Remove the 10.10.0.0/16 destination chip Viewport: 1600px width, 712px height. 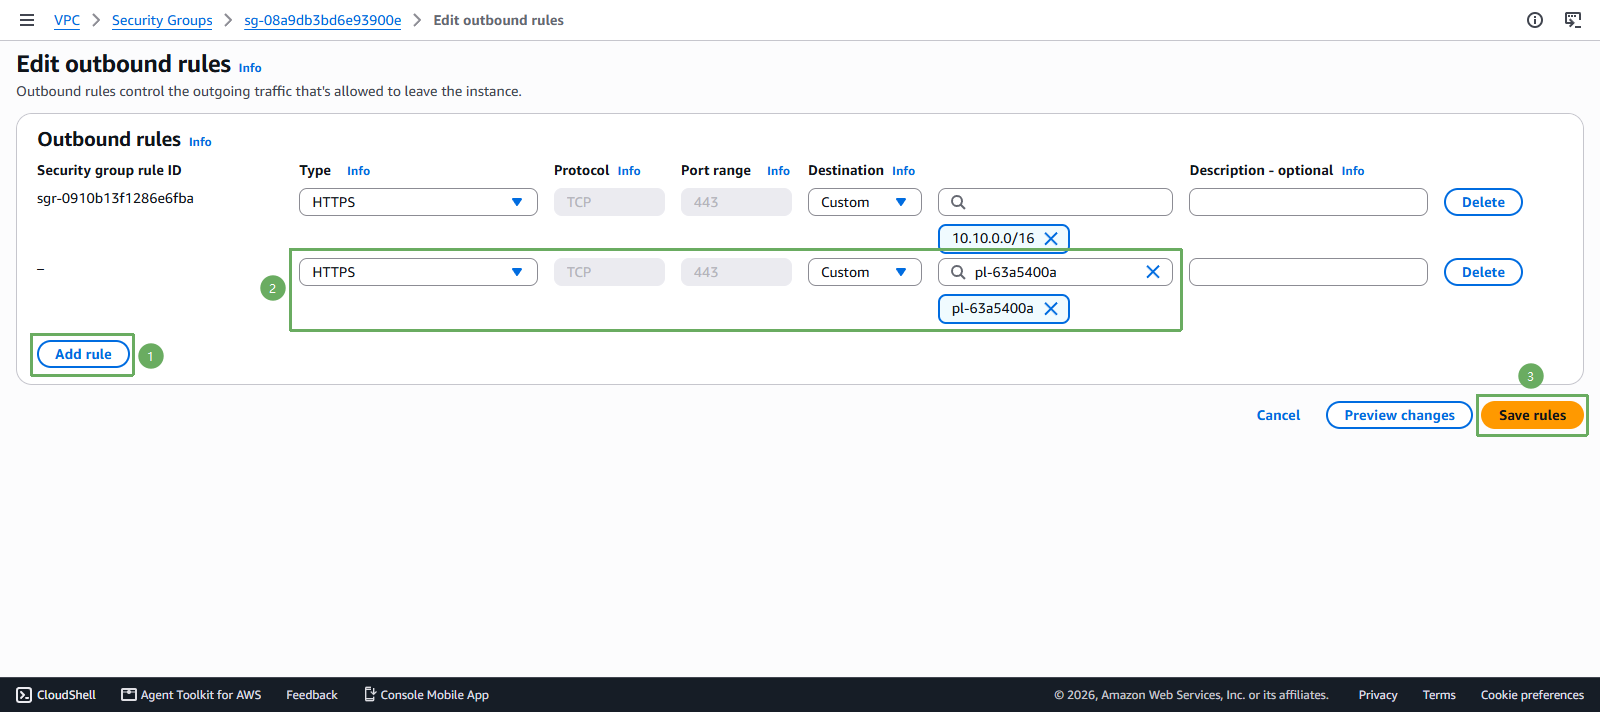1051,238
